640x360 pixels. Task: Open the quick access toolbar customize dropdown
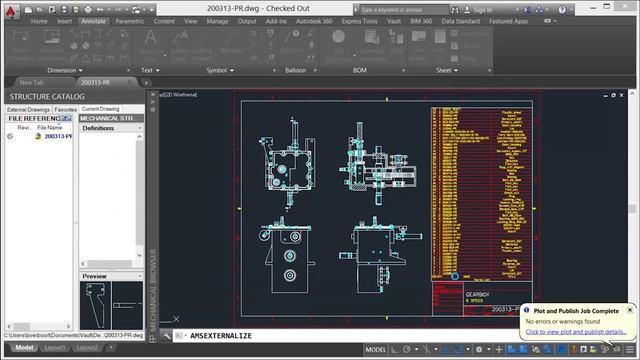pos(152,9)
